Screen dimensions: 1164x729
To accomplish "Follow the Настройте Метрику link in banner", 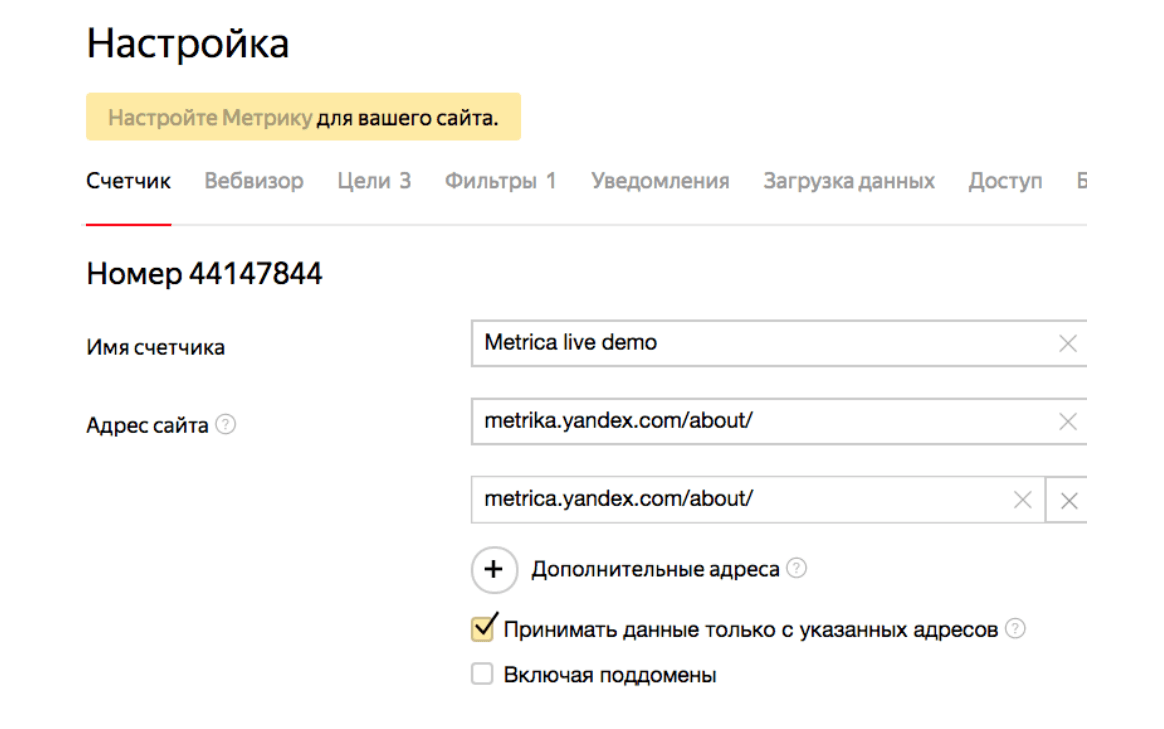I will [x=210, y=118].
